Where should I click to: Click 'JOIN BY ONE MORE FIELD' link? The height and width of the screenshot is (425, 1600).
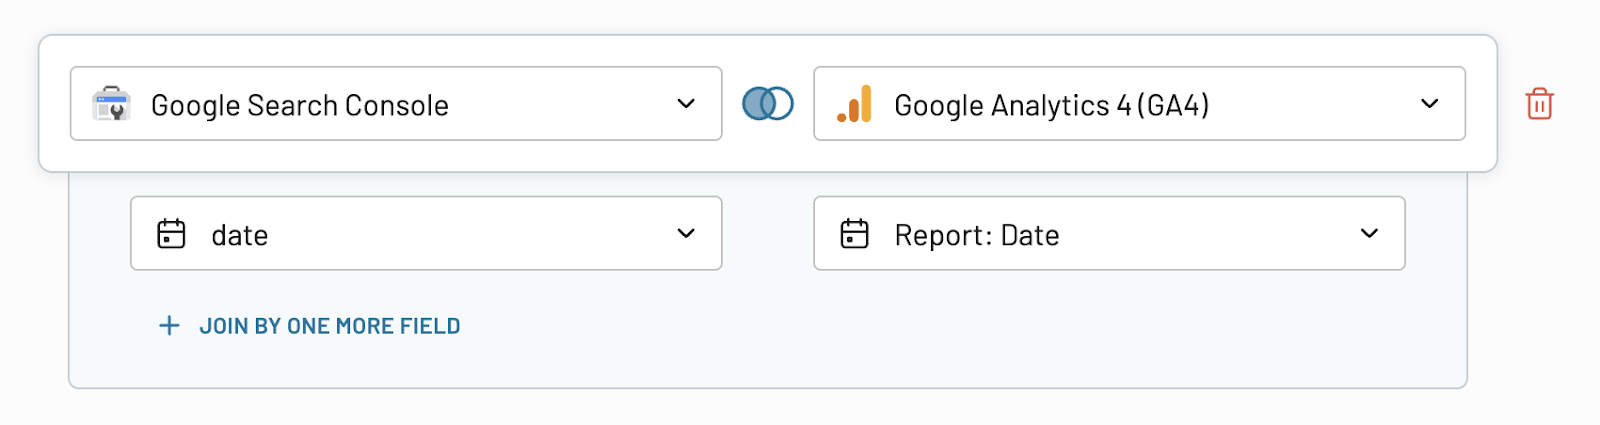pyautogui.click(x=330, y=326)
